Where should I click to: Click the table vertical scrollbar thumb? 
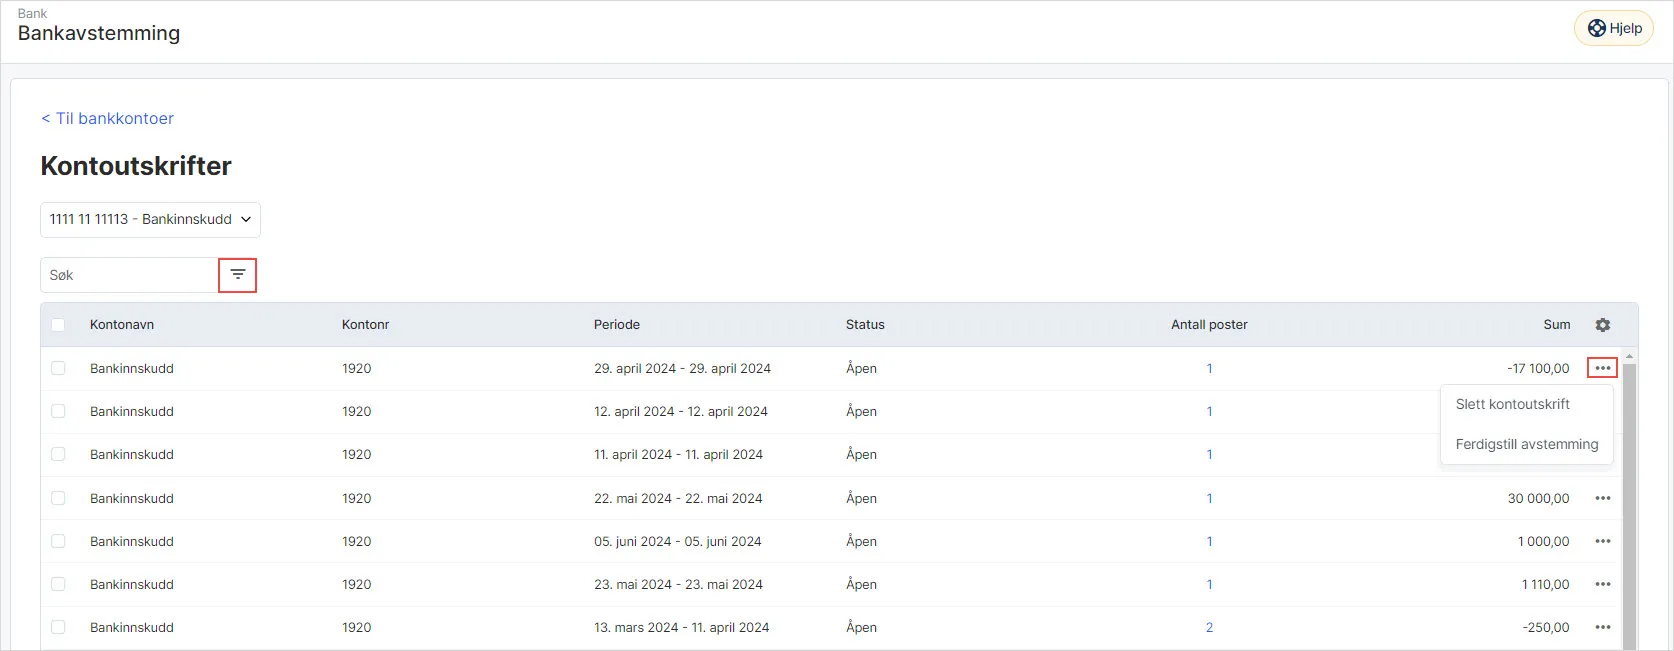pos(1629,505)
